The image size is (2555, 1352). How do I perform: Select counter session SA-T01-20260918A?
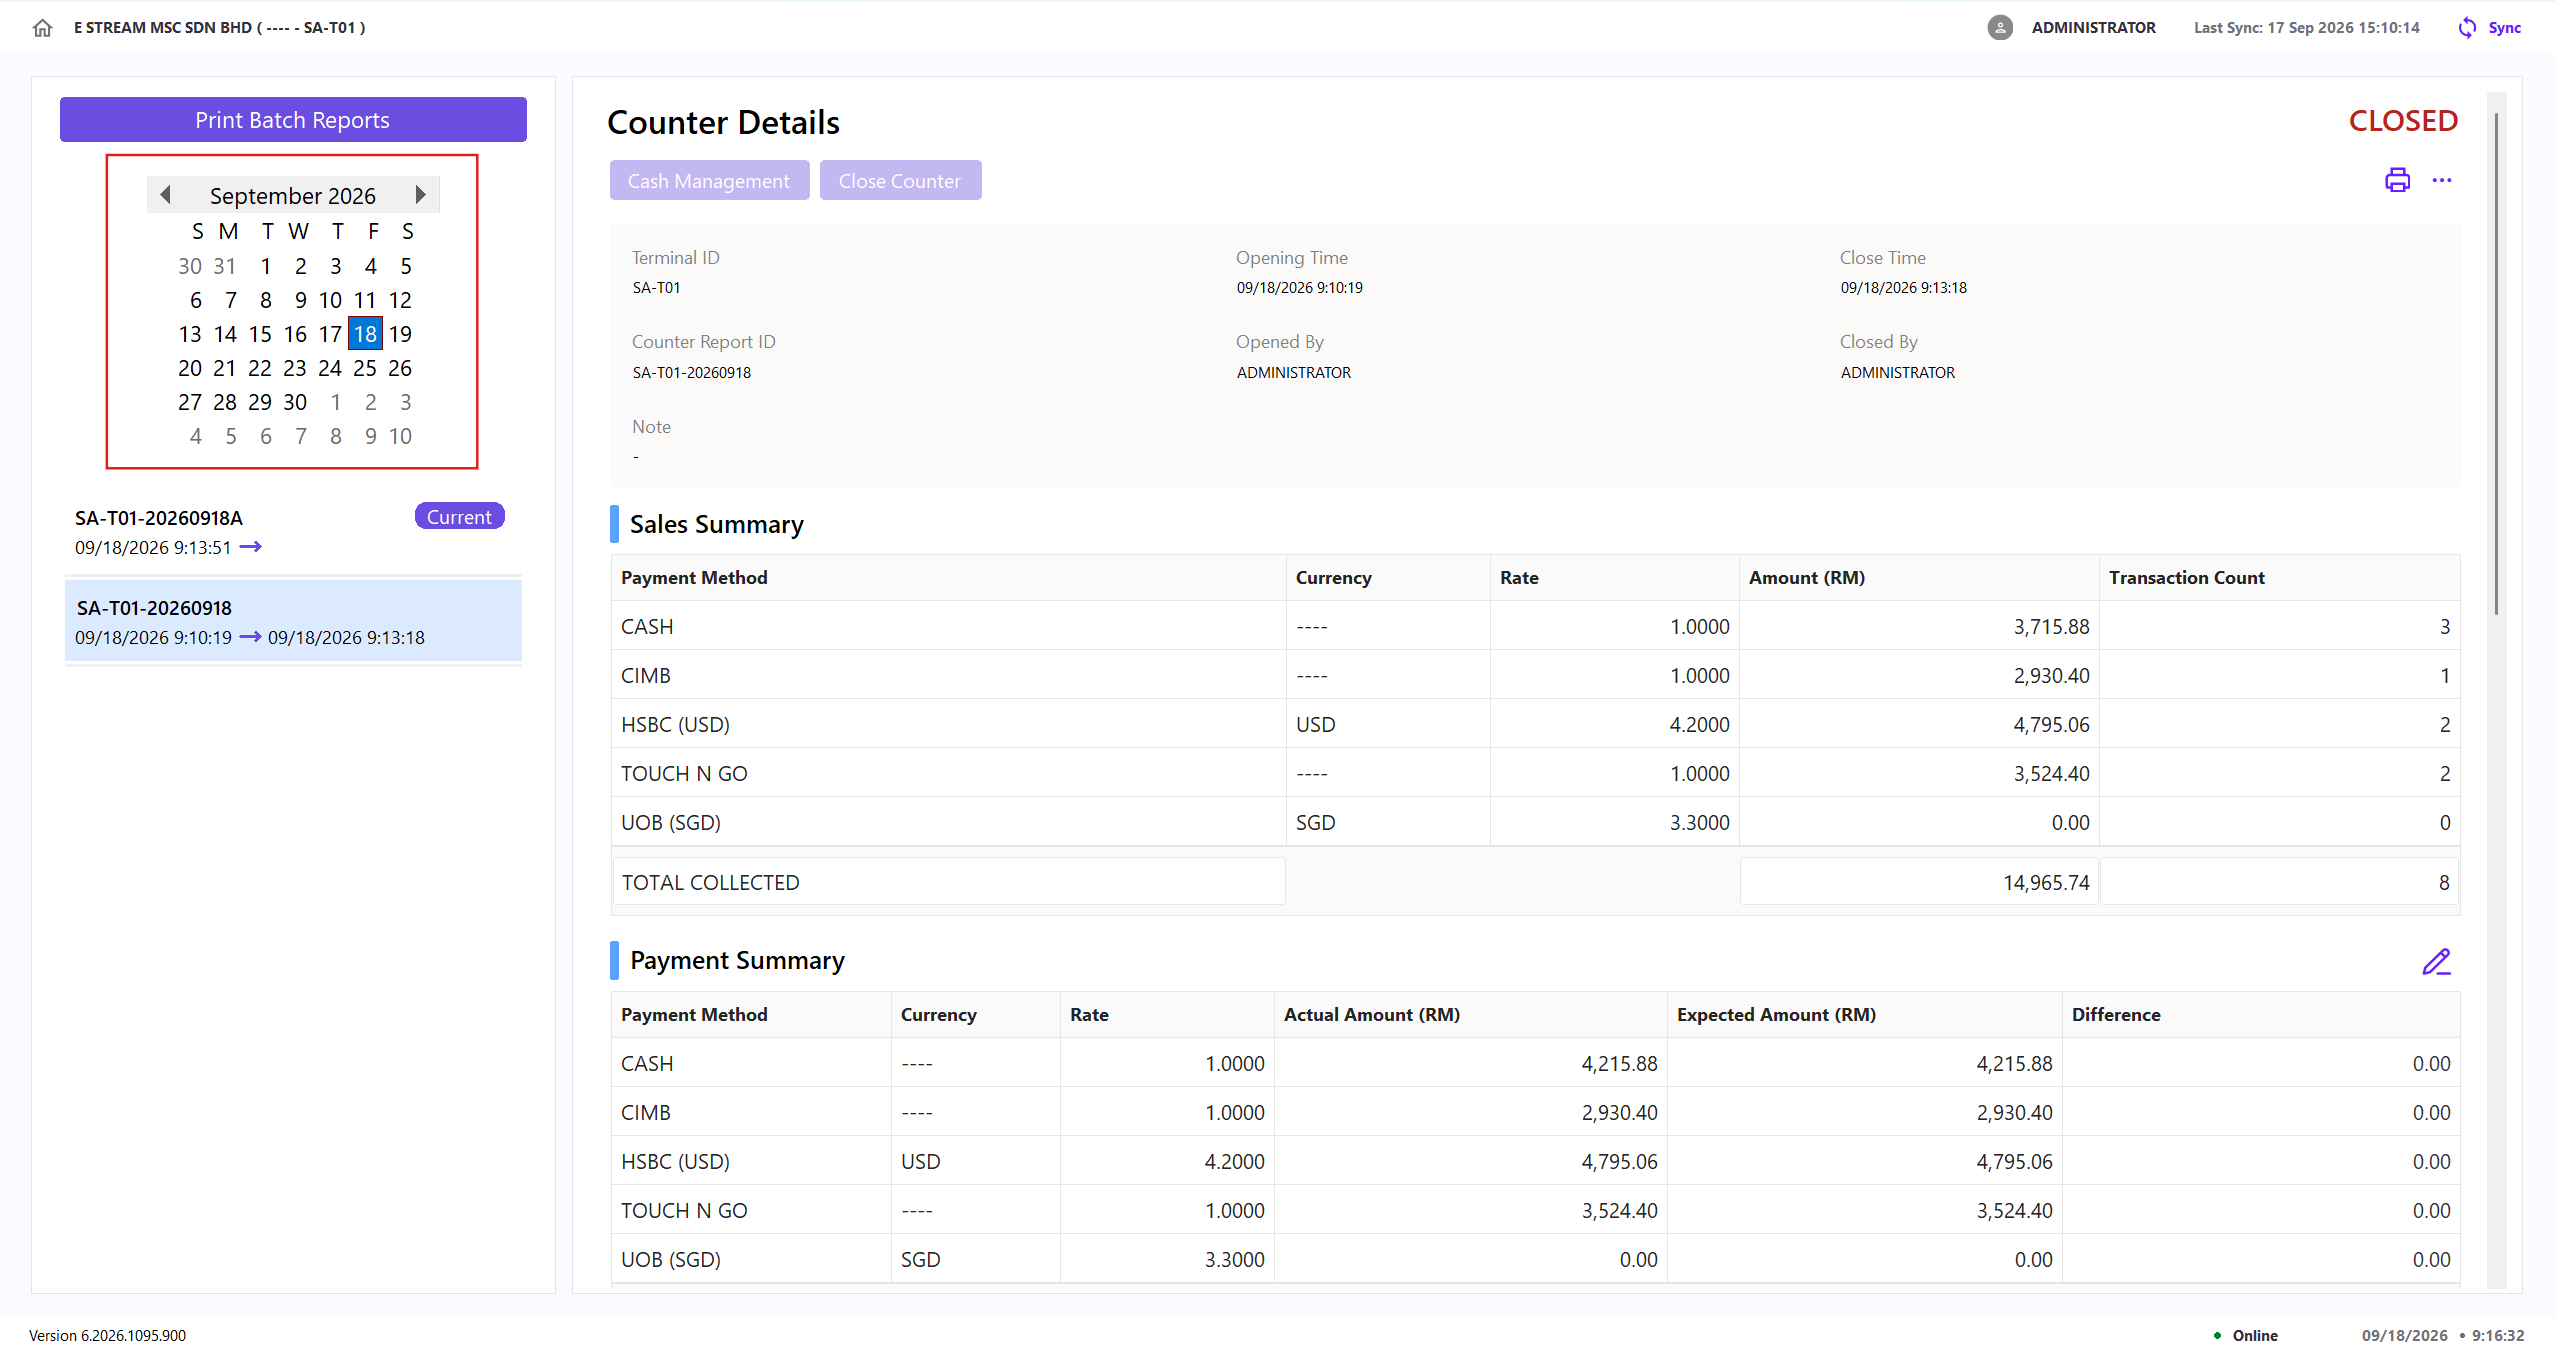pyautogui.click(x=293, y=532)
